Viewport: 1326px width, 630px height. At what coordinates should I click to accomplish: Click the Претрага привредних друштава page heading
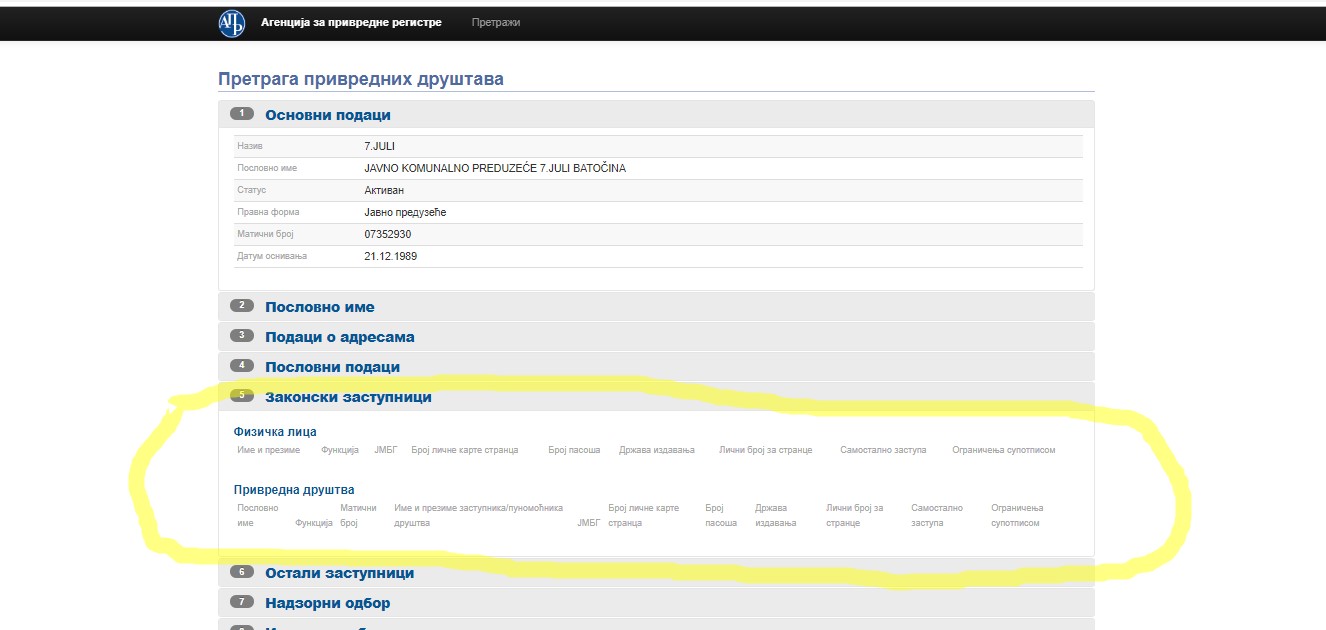pos(361,79)
